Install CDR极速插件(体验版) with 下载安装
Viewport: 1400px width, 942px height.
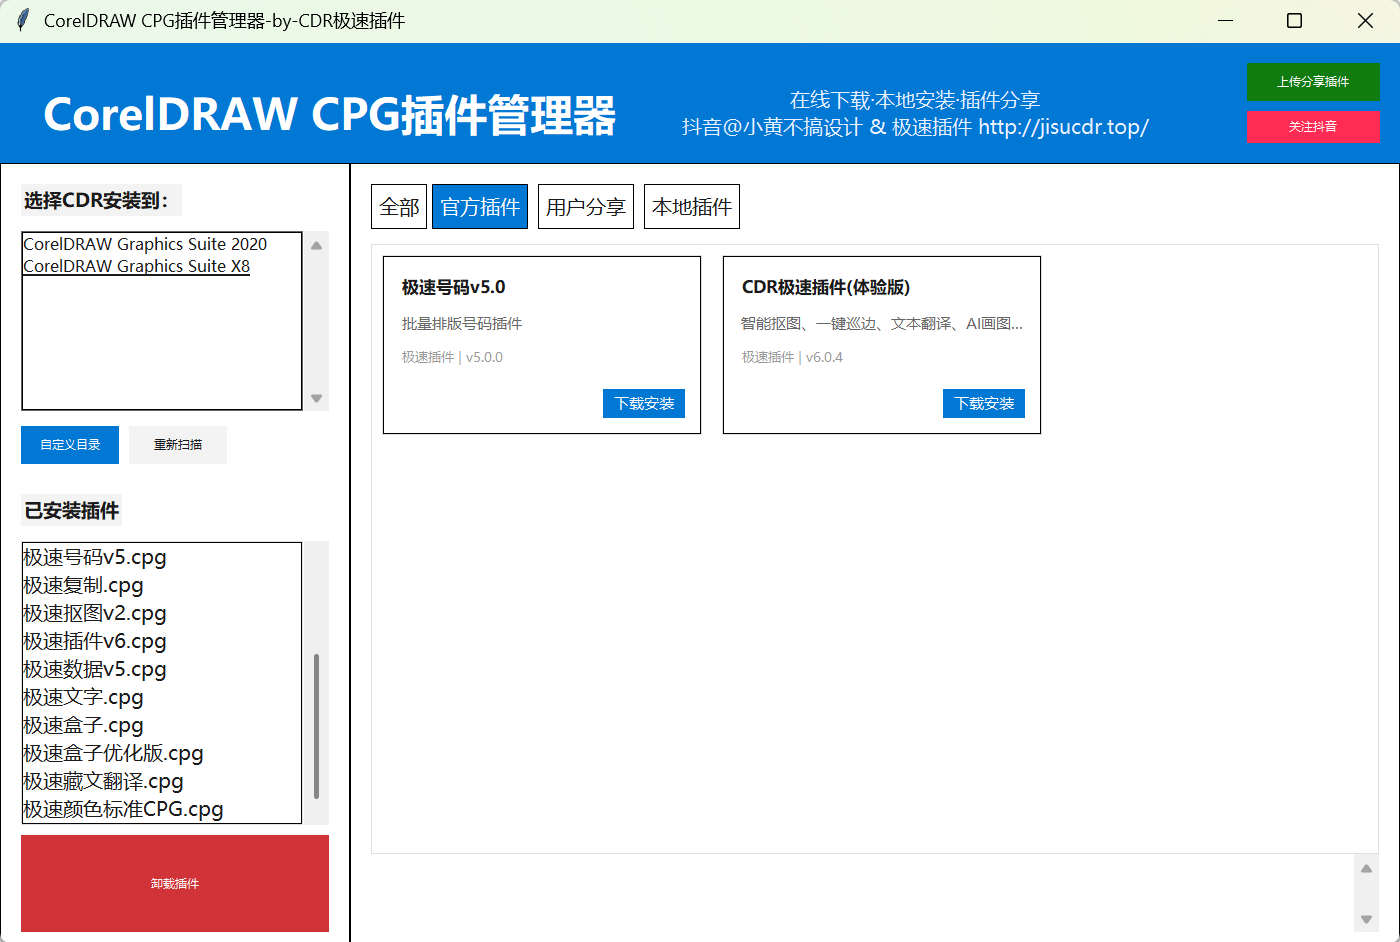983,403
